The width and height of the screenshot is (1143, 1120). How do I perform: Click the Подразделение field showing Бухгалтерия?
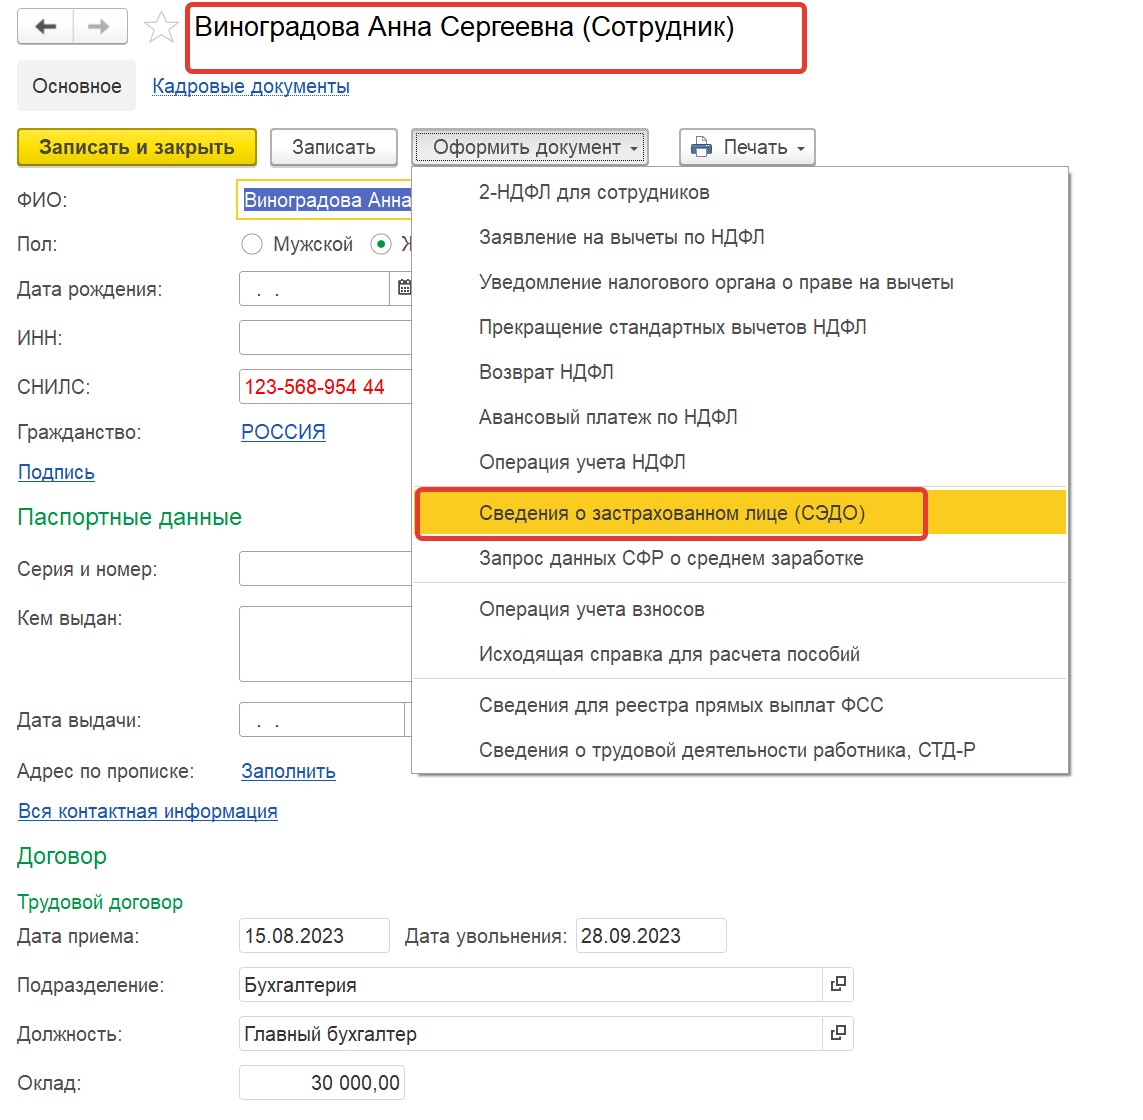point(531,984)
